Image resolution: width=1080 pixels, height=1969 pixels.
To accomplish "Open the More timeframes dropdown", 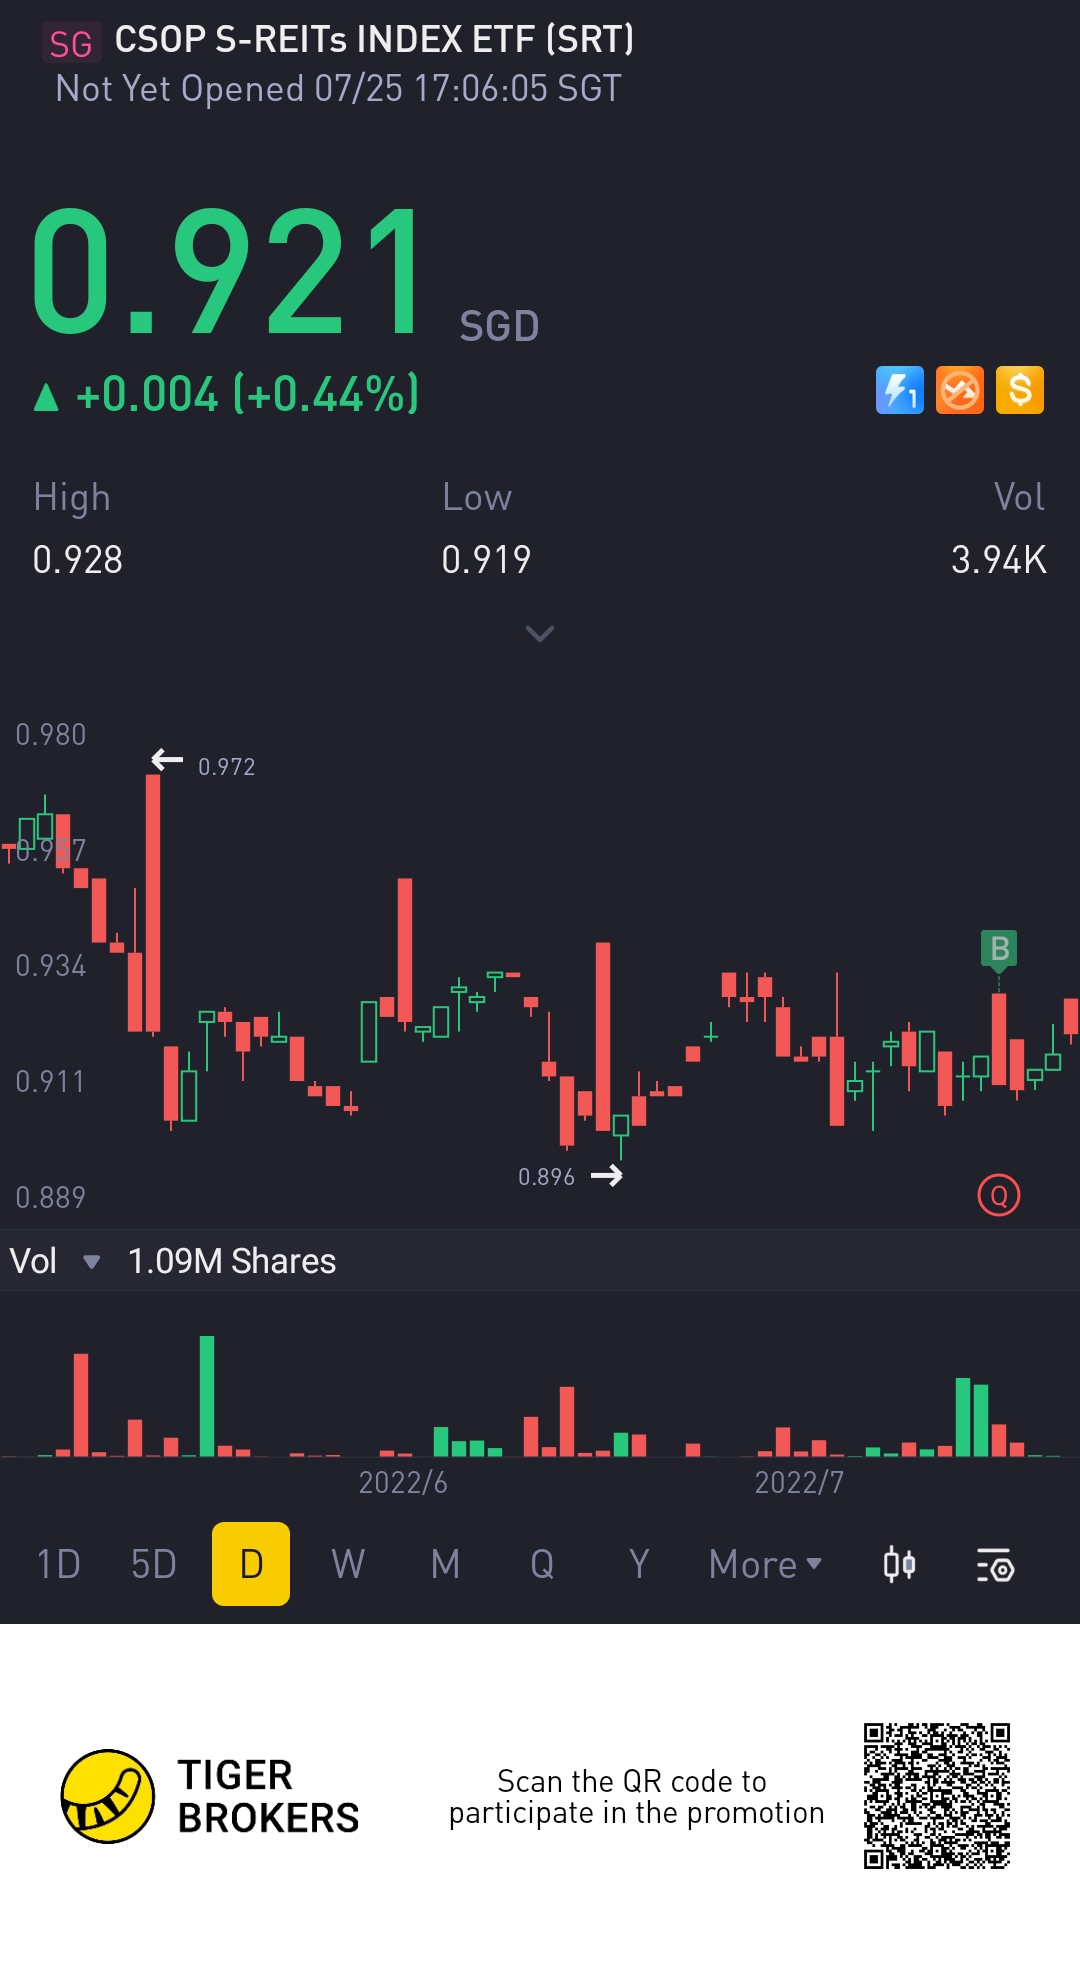I will pyautogui.click(x=765, y=1564).
